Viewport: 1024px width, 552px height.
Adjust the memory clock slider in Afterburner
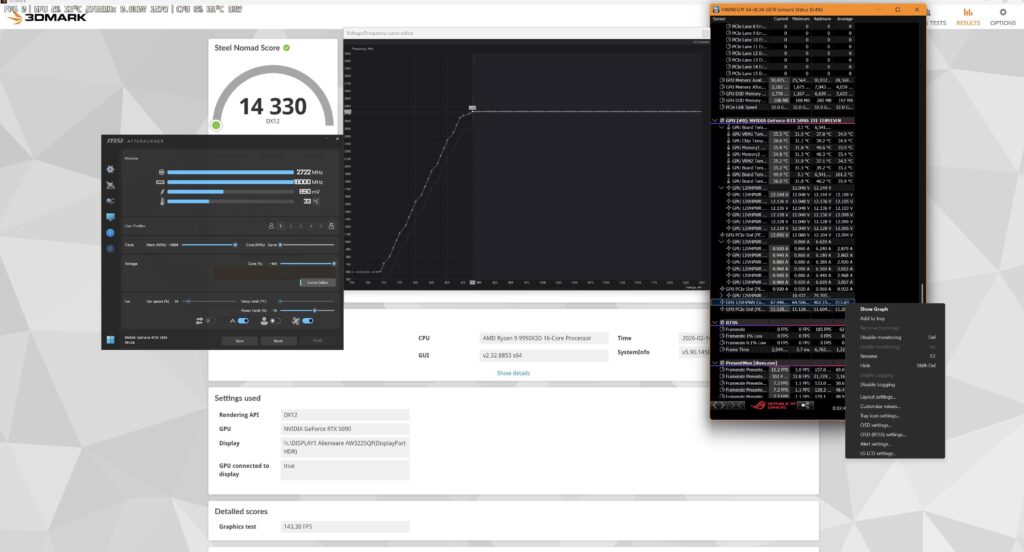[209, 245]
